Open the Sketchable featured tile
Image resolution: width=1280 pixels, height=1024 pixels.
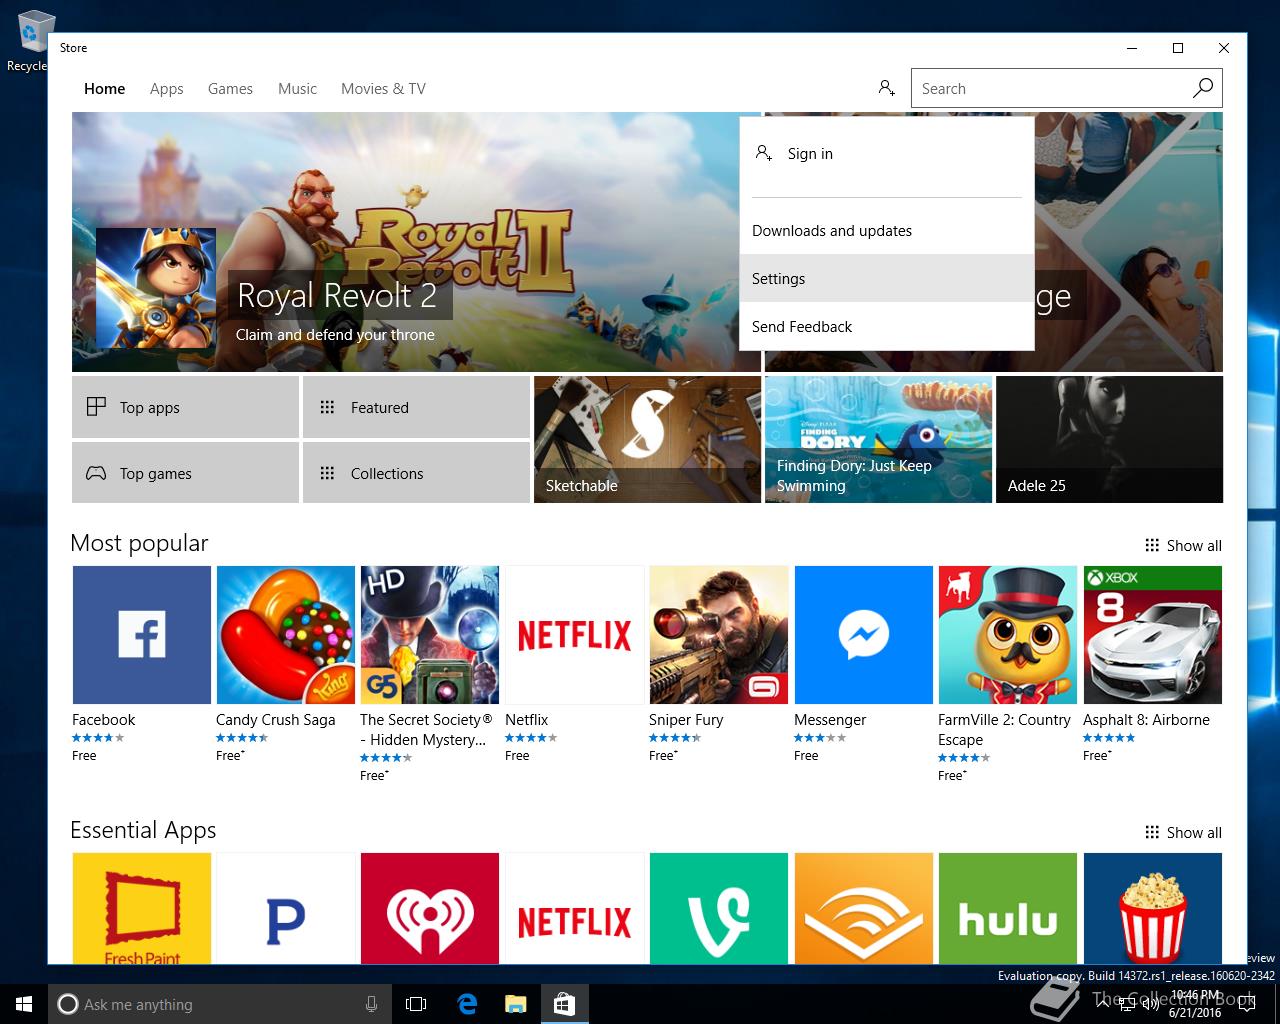click(x=647, y=439)
